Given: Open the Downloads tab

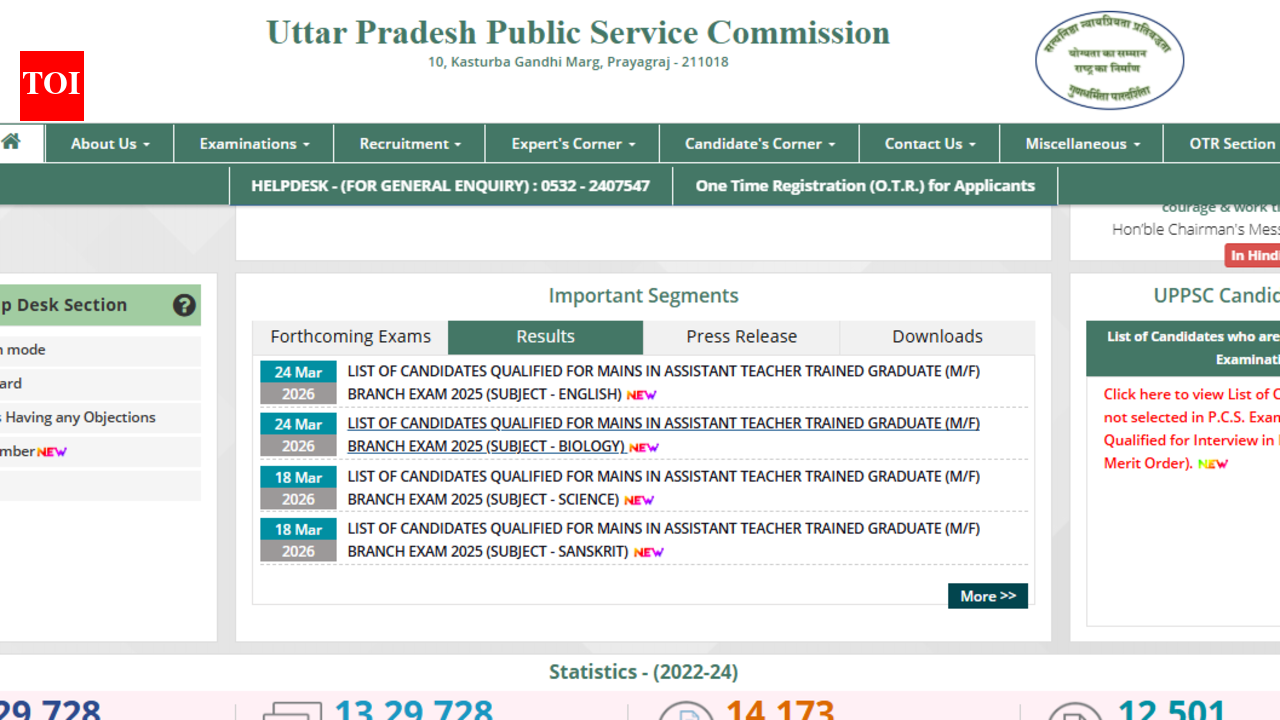Looking at the screenshot, I should [937, 337].
